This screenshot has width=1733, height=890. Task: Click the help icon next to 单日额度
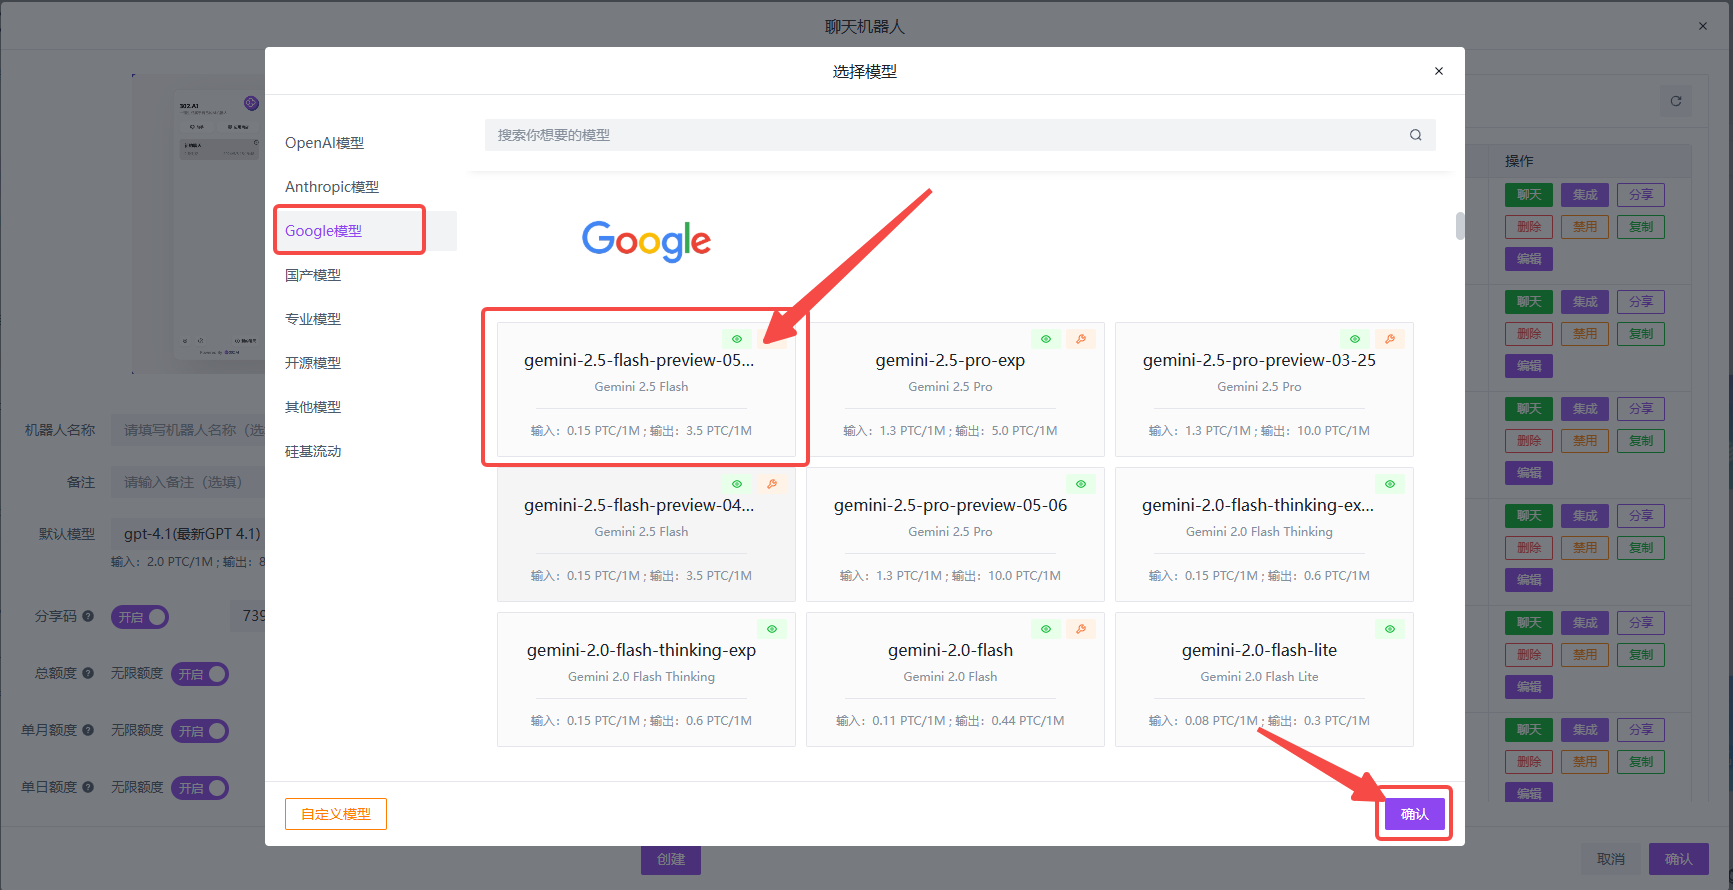coord(88,787)
